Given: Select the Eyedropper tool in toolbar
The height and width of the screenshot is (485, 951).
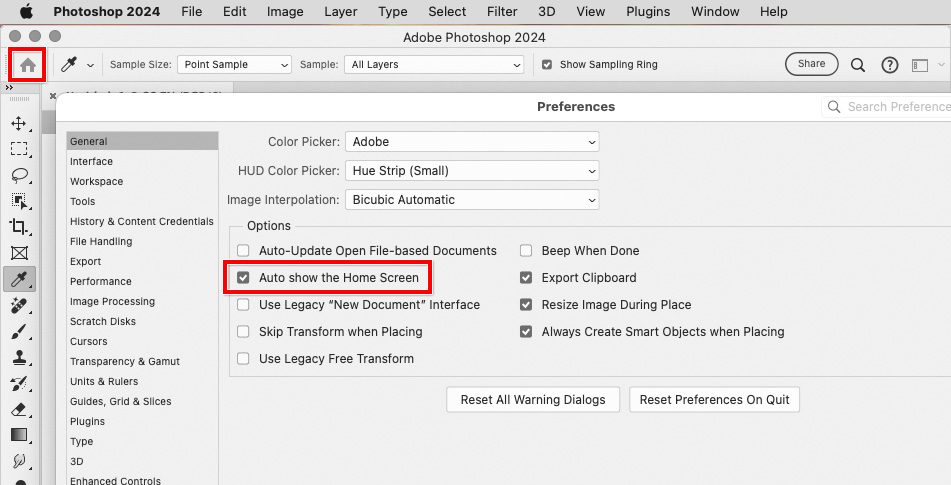Looking at the screenshot, I should point(19,279).
